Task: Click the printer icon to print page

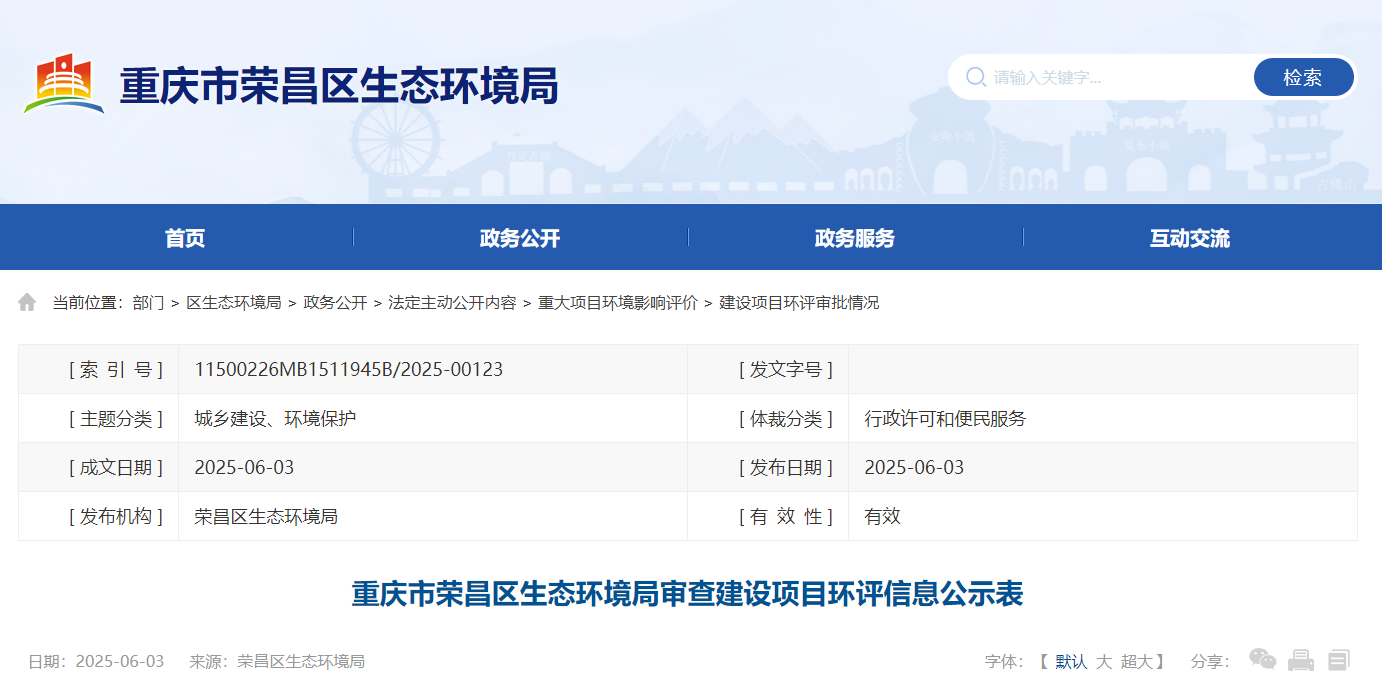Action: (x=1301, y=660)
